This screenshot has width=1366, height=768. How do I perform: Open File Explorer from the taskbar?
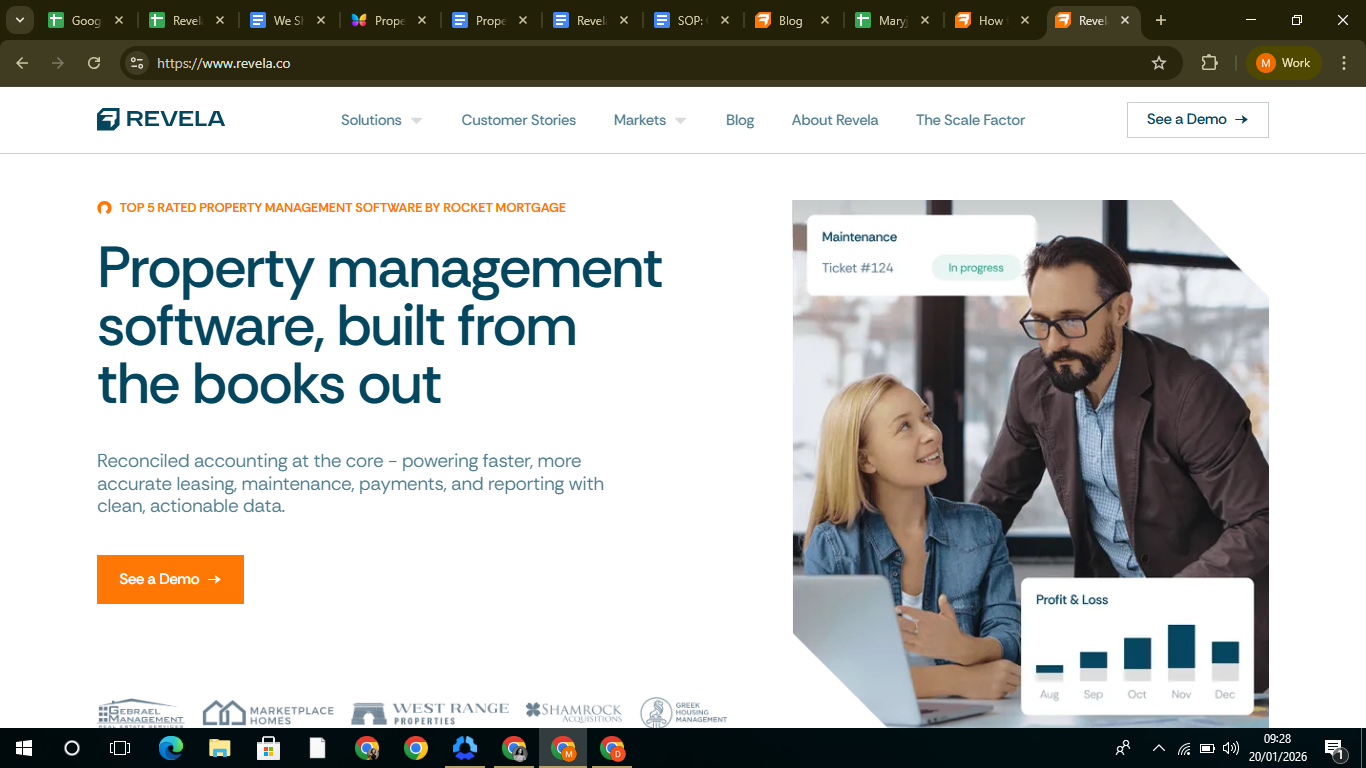(220, 748)
